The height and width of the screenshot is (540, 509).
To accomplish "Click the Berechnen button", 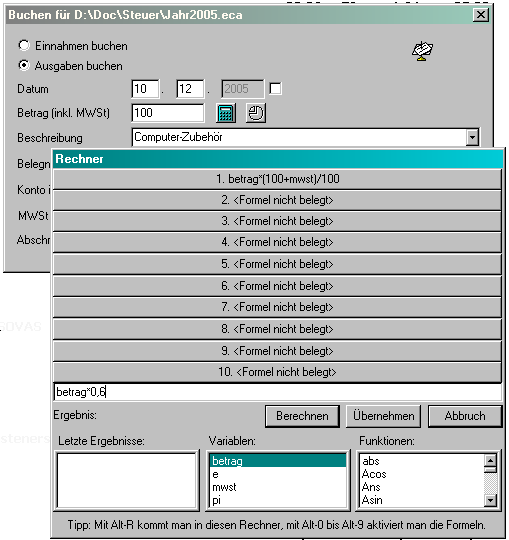I will 302,416.
